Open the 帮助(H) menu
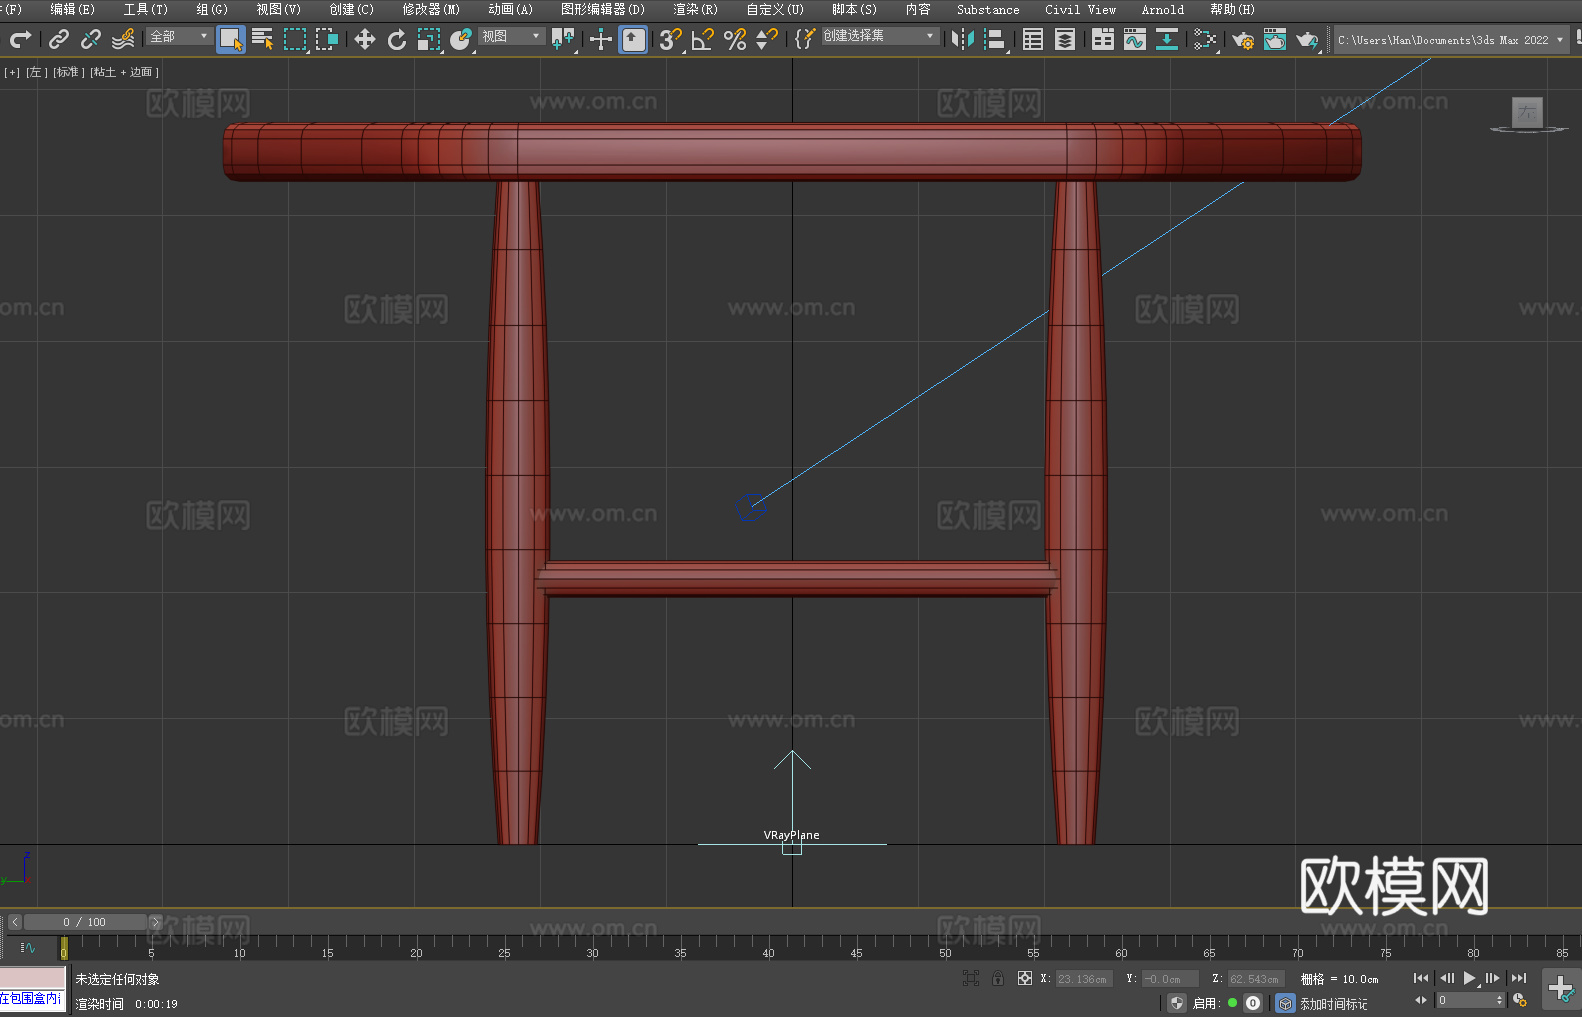1582x1017 pixels. click(1232, 9)
